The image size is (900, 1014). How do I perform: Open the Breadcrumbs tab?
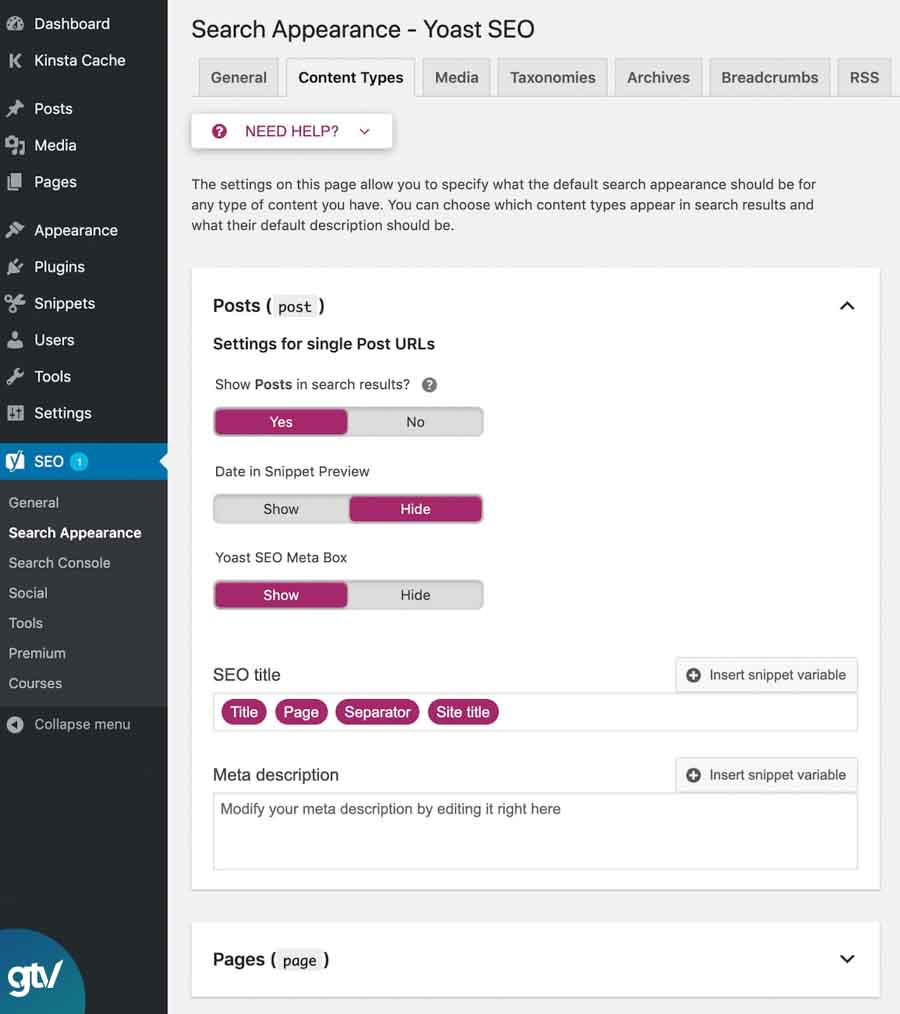tap(769, 77)
